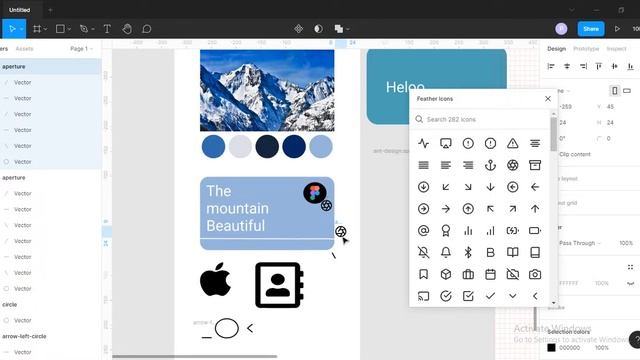This screenshot has height=360, width=640.
Task: Insert the arrow-left-circle Feather icon
Action: [x=513, y=187]
